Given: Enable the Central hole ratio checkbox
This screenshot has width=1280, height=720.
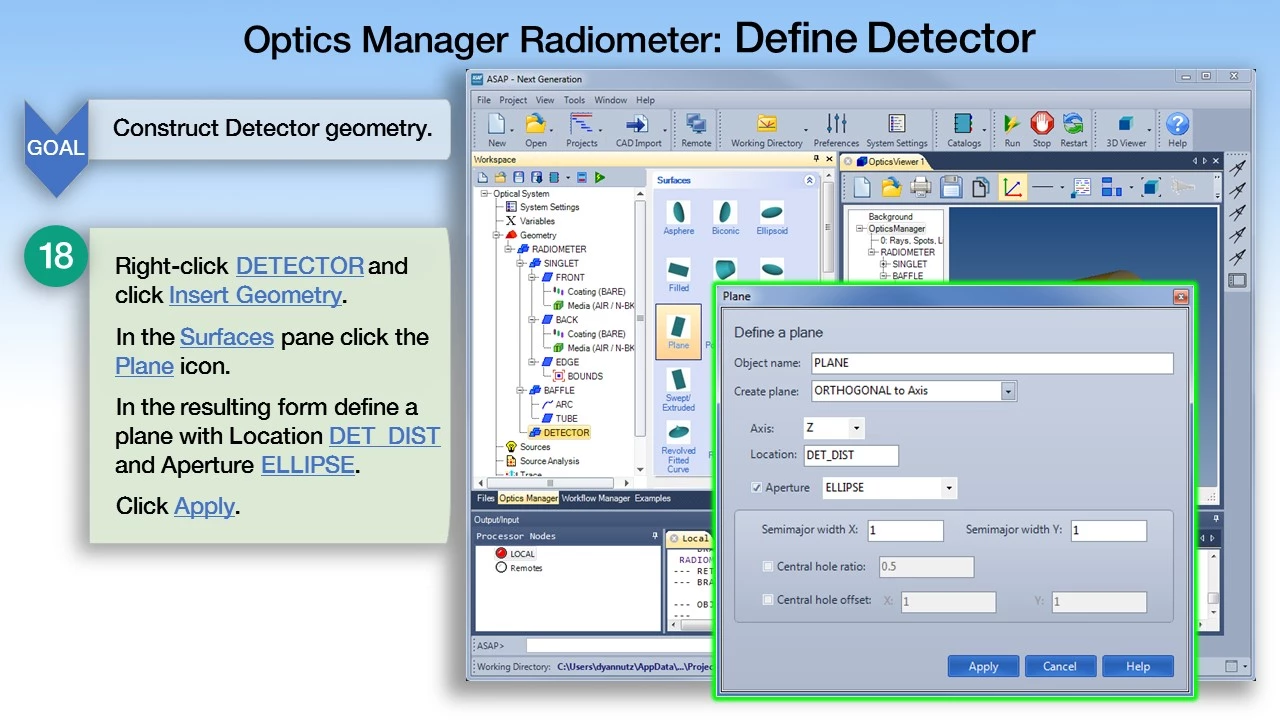Looking at the screenshot, I should click(x=768, y=567).
